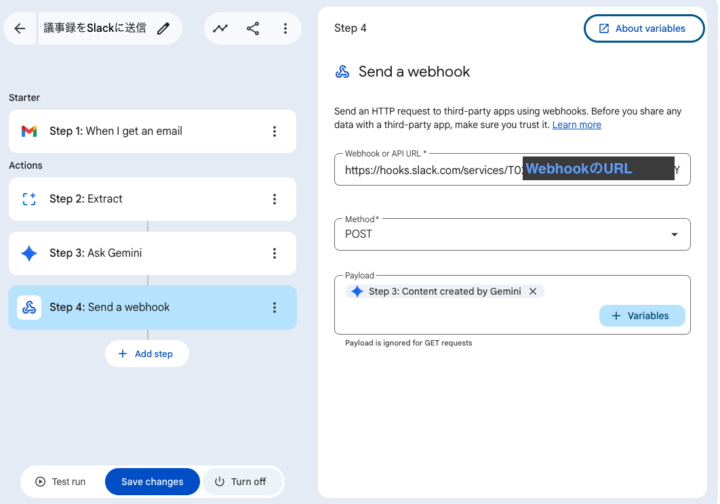Remove Step 3 Gemini content chip

pyautogui.click(x=533, y=292)
